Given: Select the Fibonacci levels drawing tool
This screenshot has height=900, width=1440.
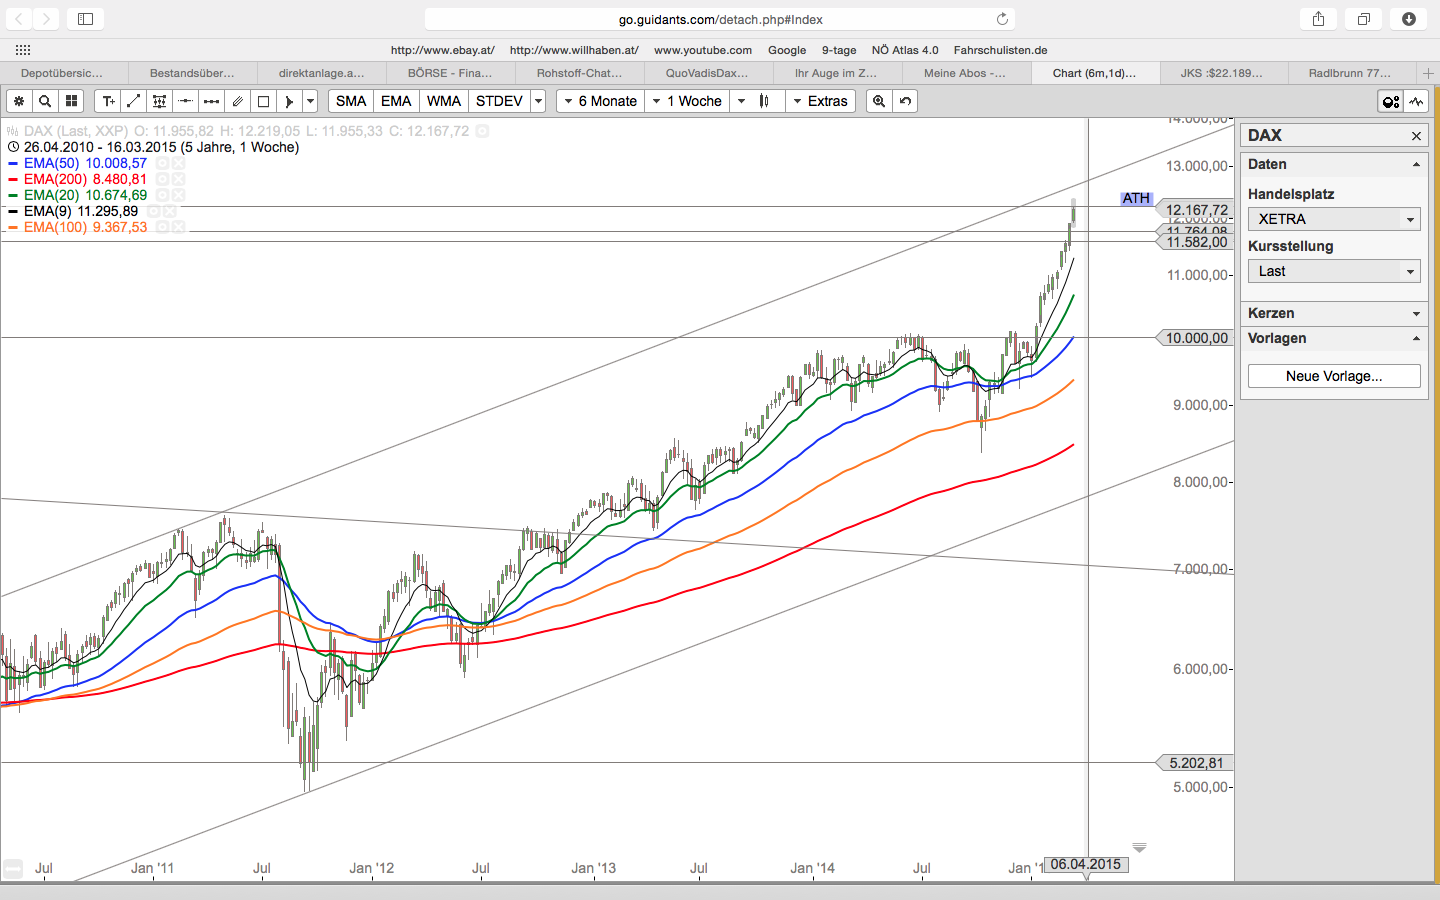Looking at the screenshot, I should pos(160,101).
